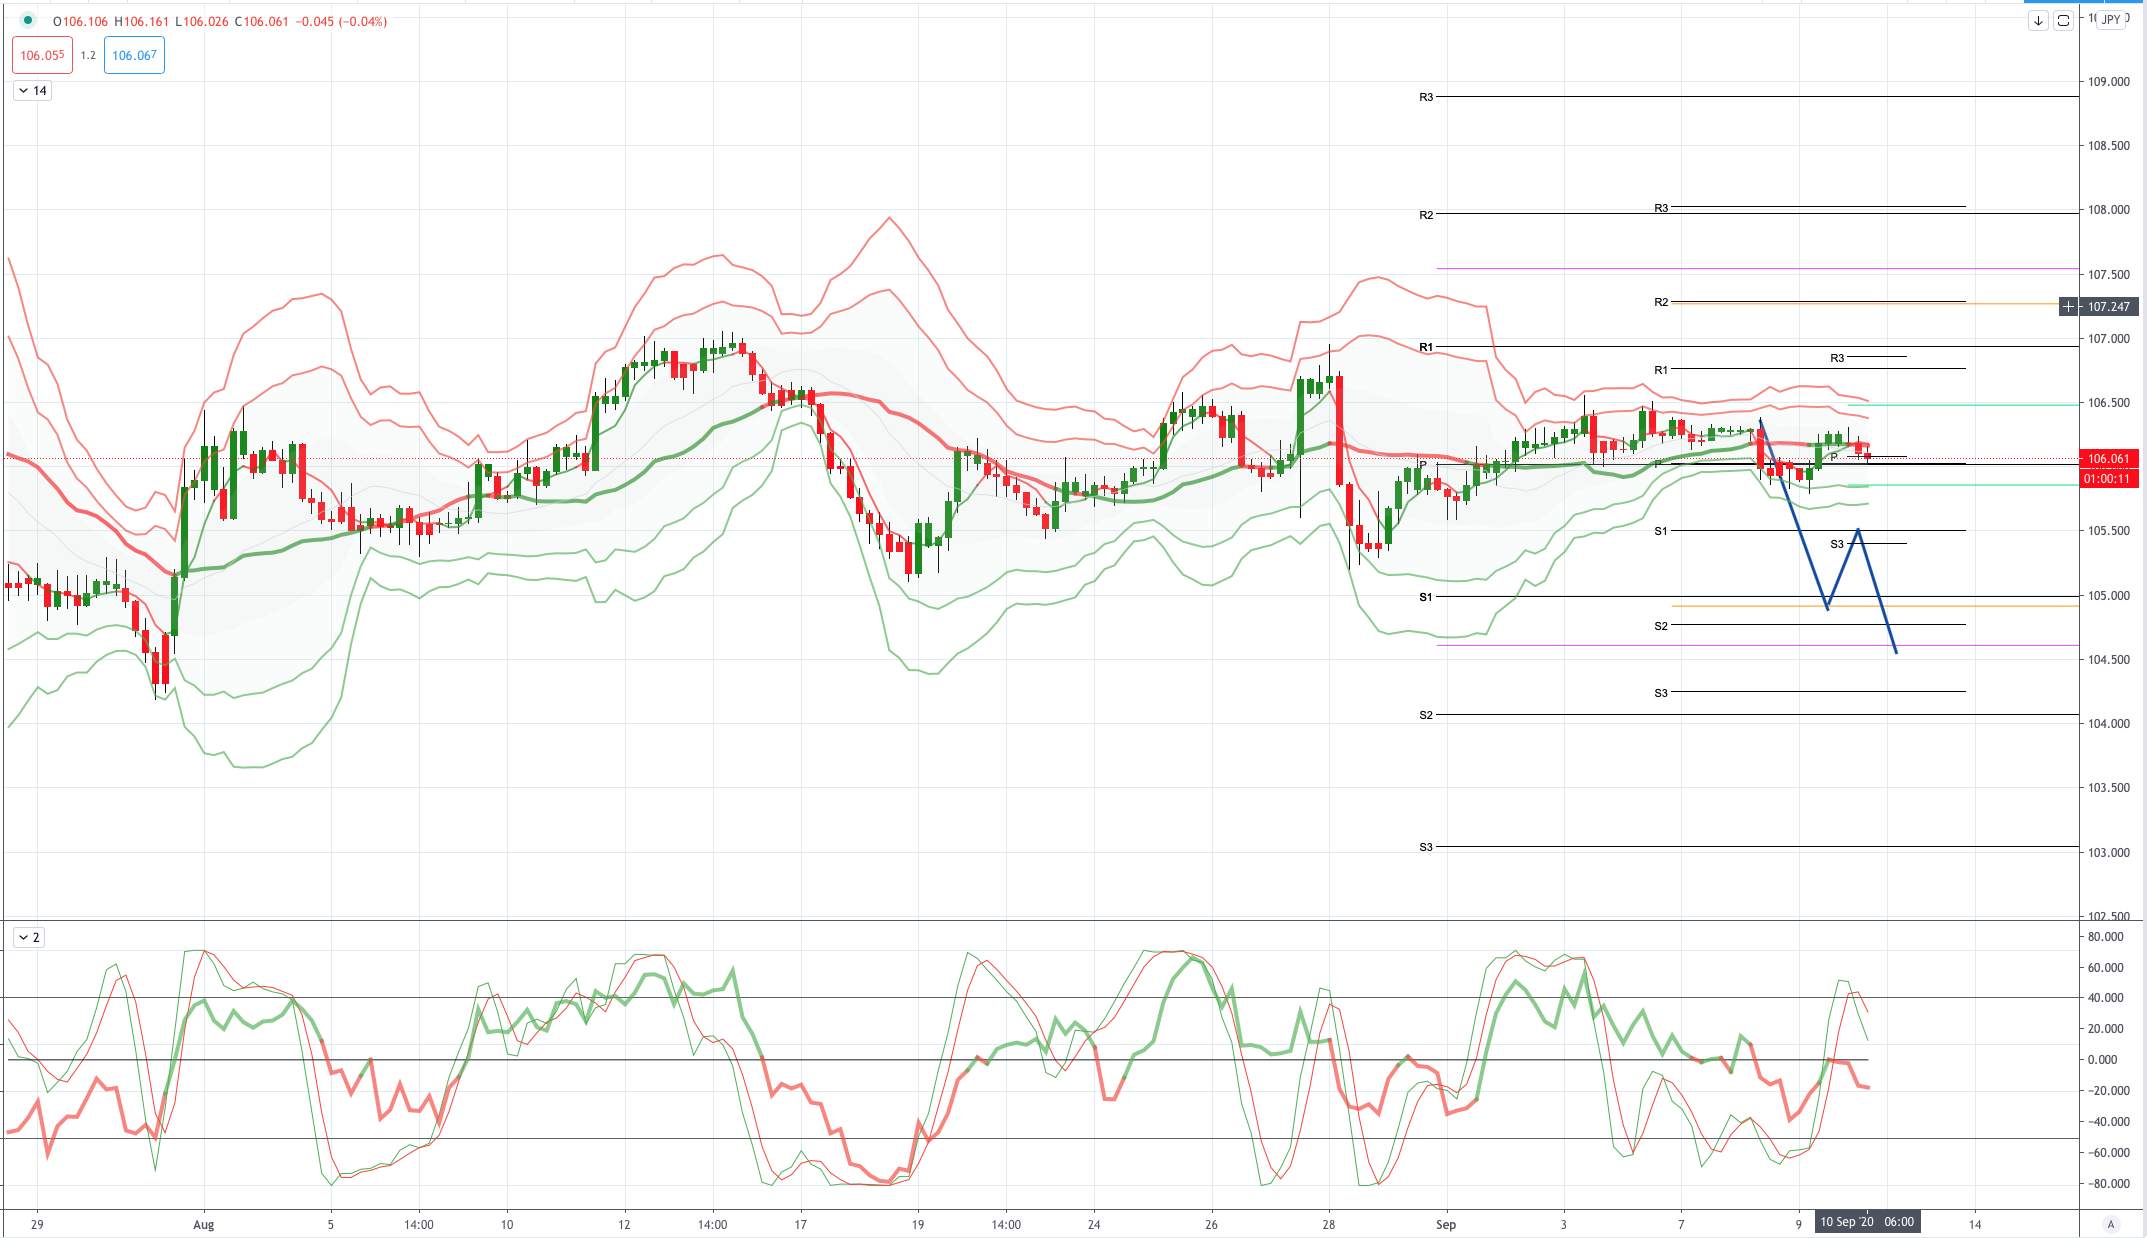Click the green market status dot
The width and height of the screenshot is (2147, 1238).
coord(27,20)
